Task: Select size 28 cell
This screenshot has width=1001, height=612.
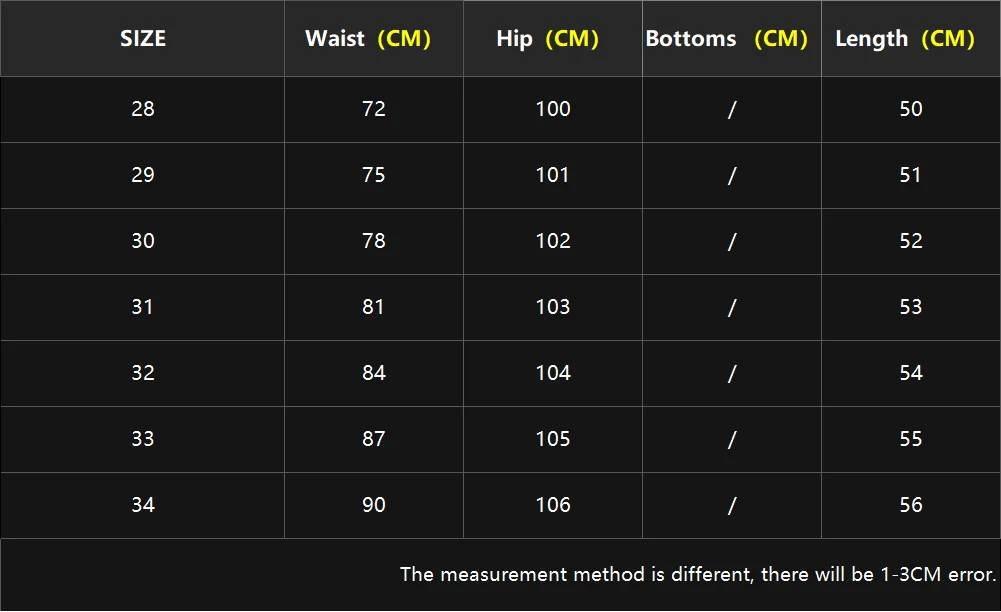Action: tap(143, 109)
